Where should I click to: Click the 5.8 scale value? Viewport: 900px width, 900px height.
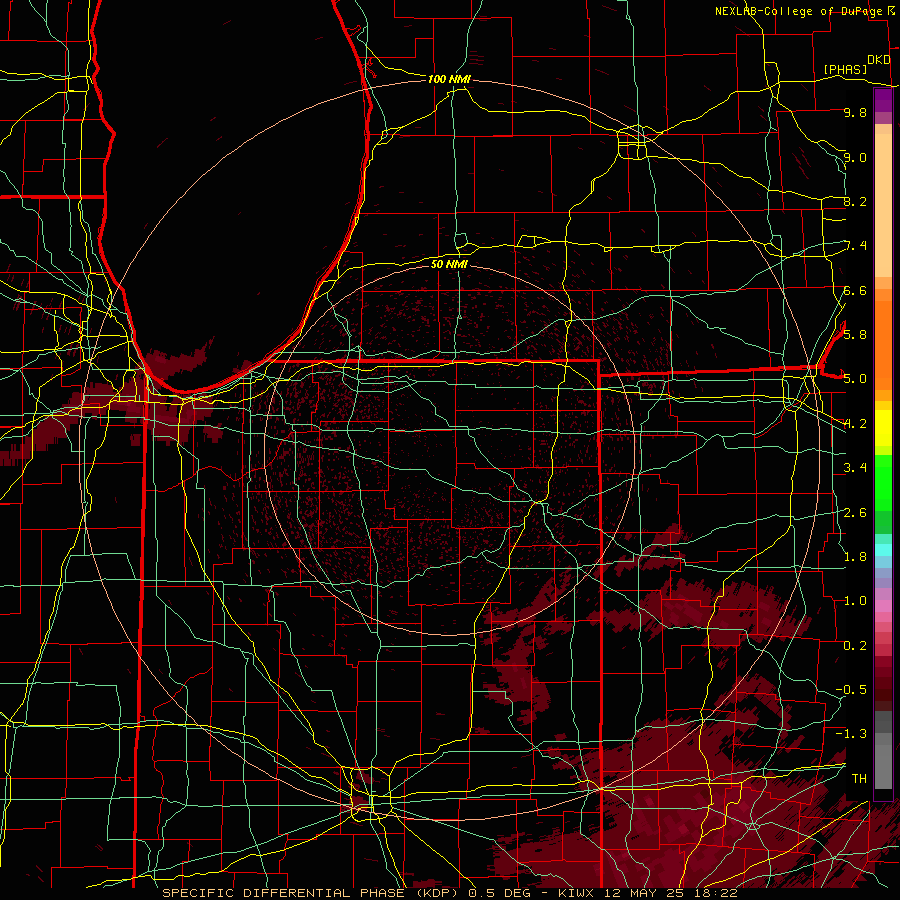(855, 335)
